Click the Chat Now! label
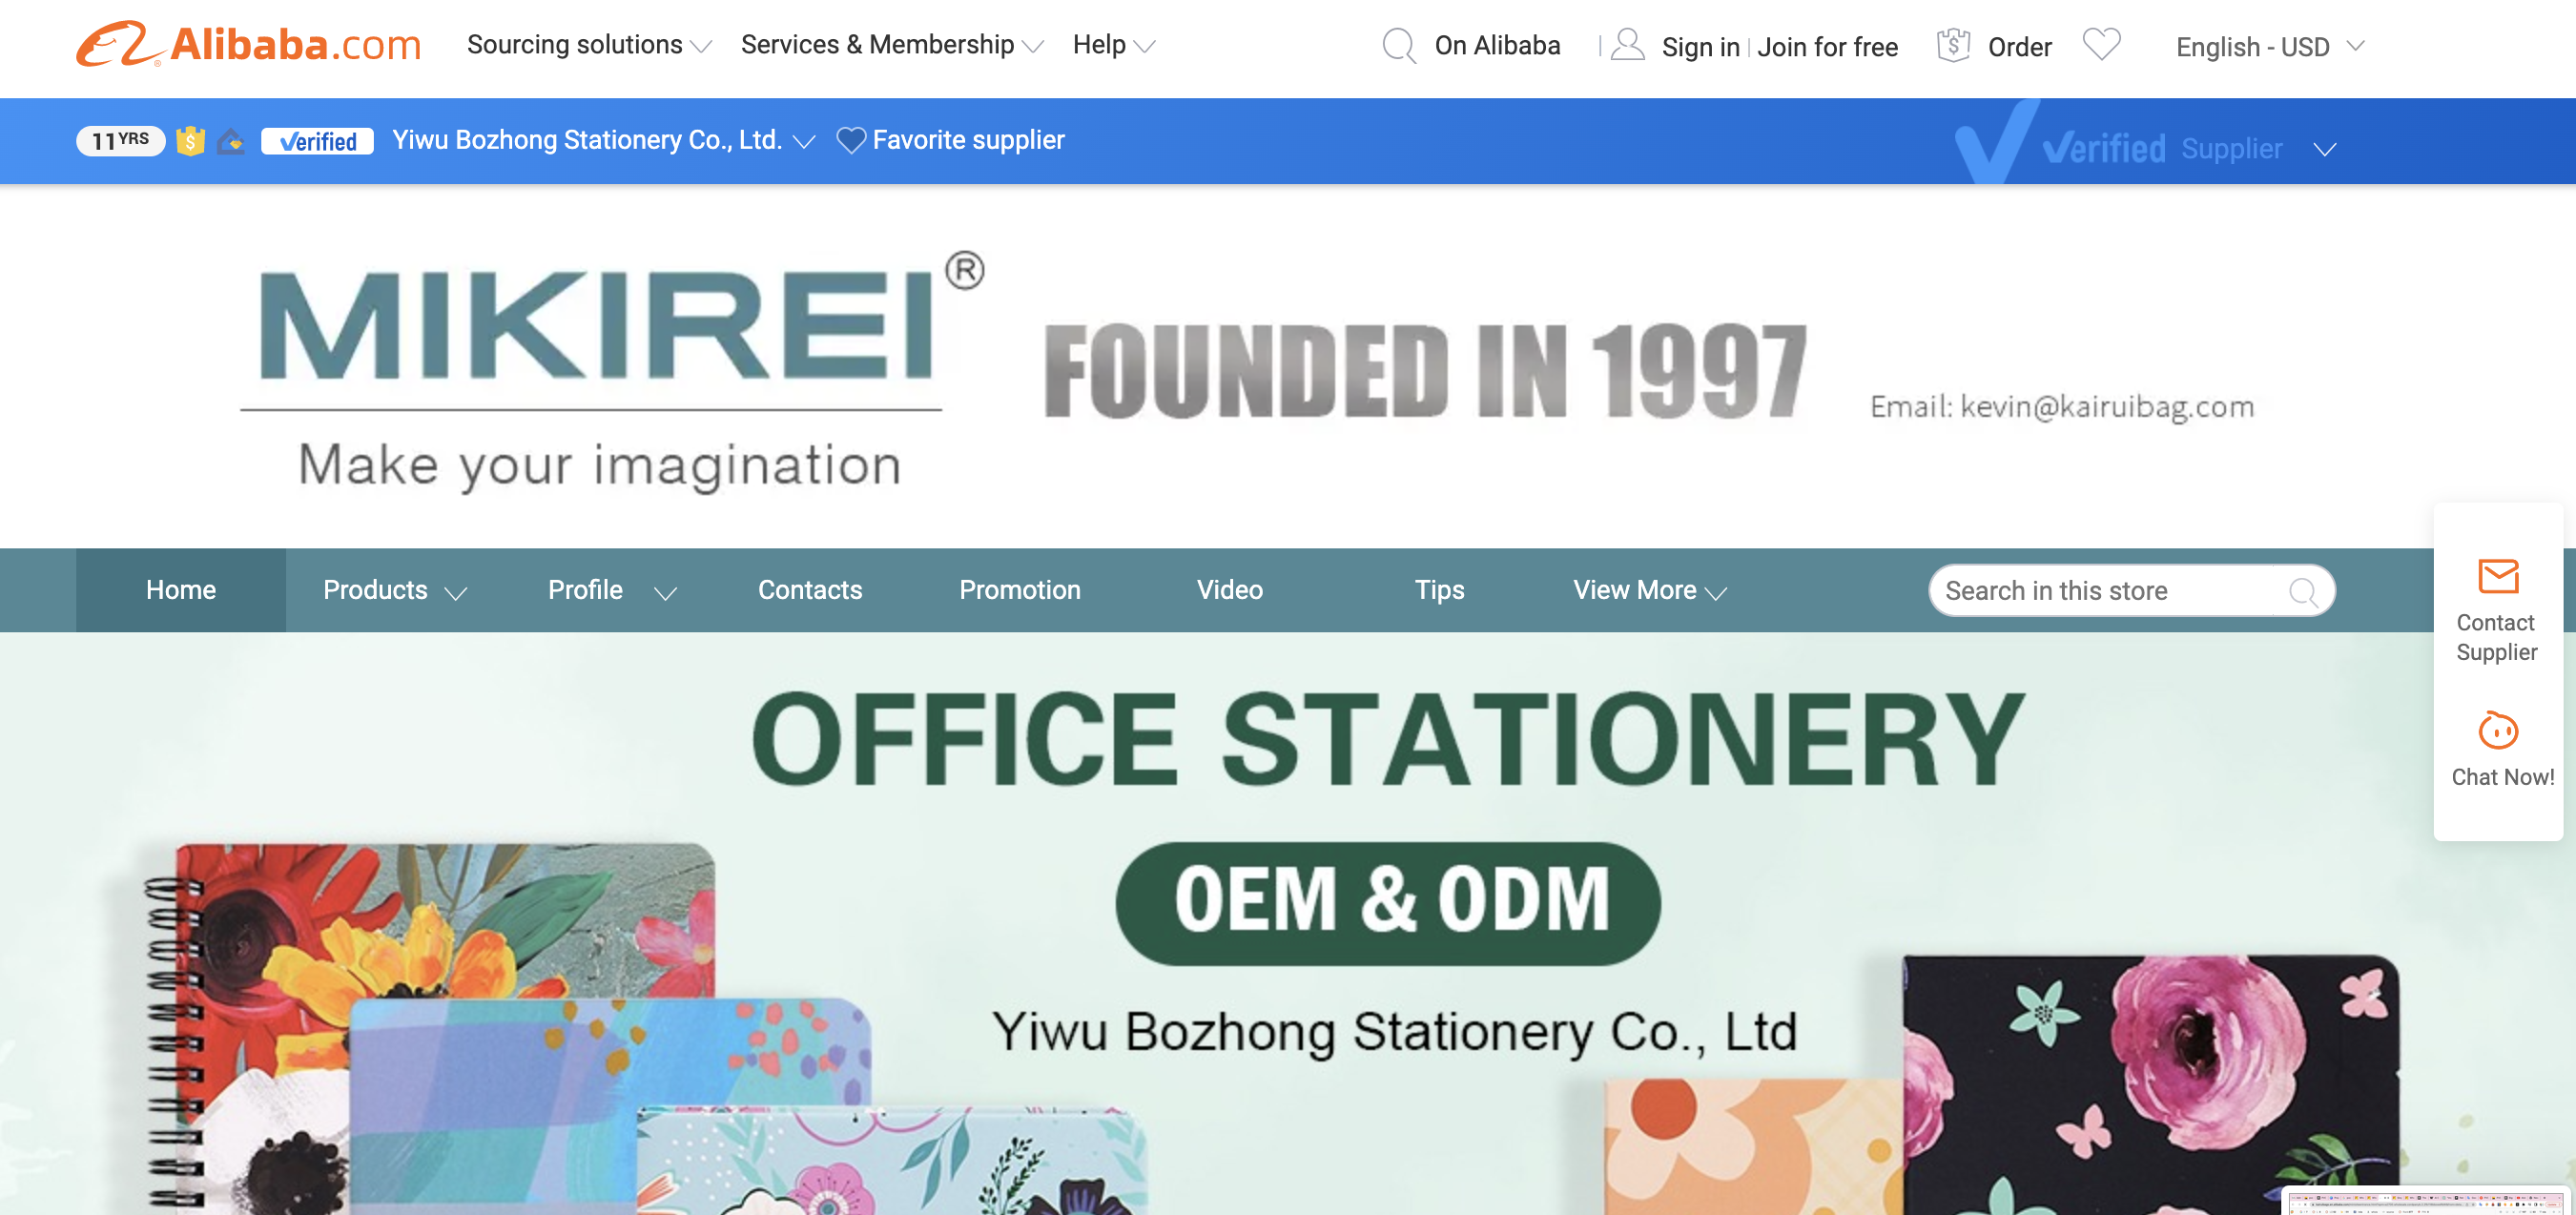 click(x=2502, y=777)
